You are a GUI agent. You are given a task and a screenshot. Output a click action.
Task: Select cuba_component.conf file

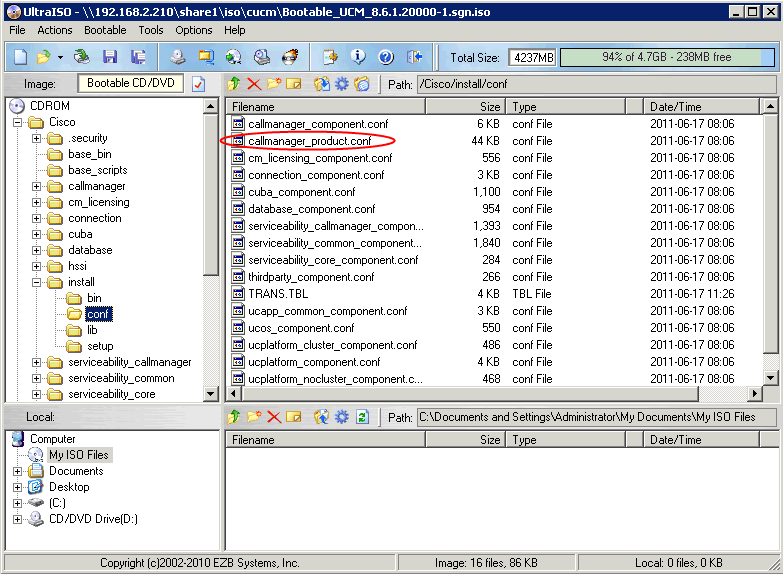(x=301, y=192)
